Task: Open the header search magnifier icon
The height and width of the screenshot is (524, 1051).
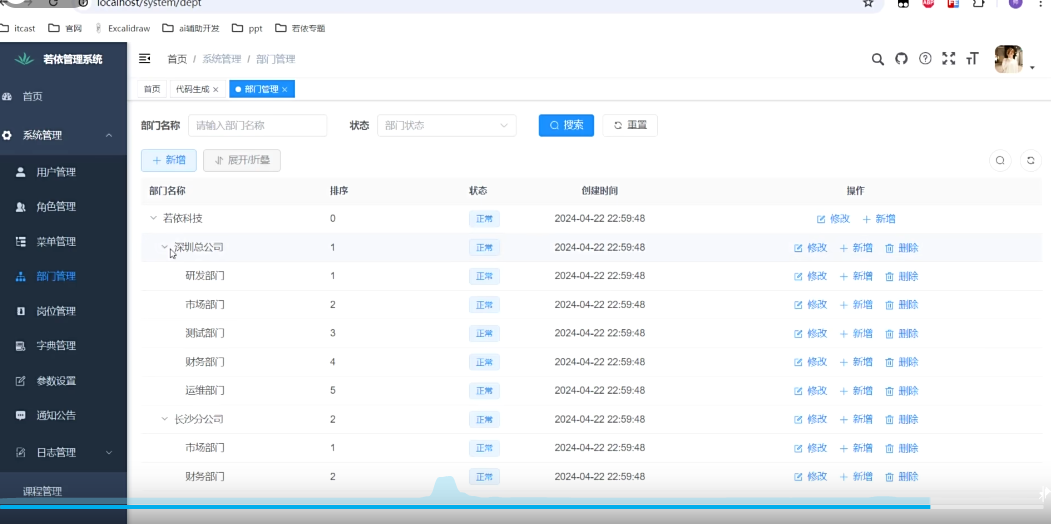Action: (877, 59)
